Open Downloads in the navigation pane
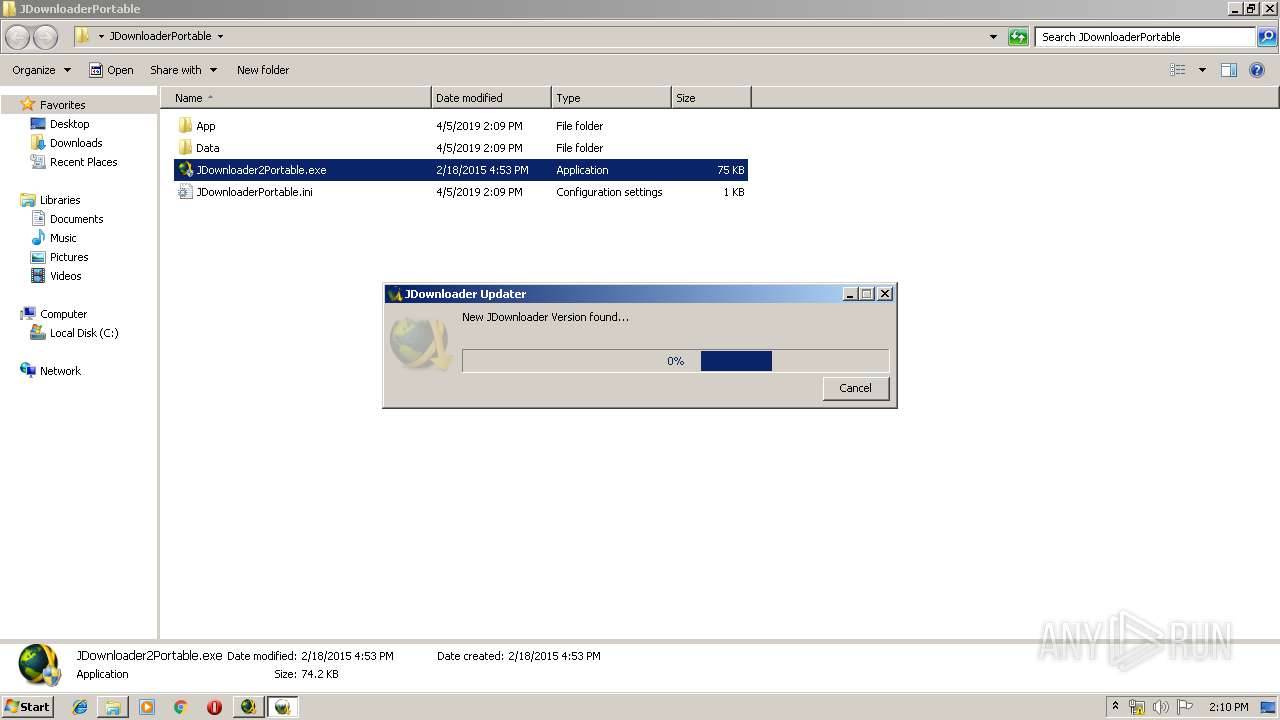Screen dimensions: 1280x720 76,143
